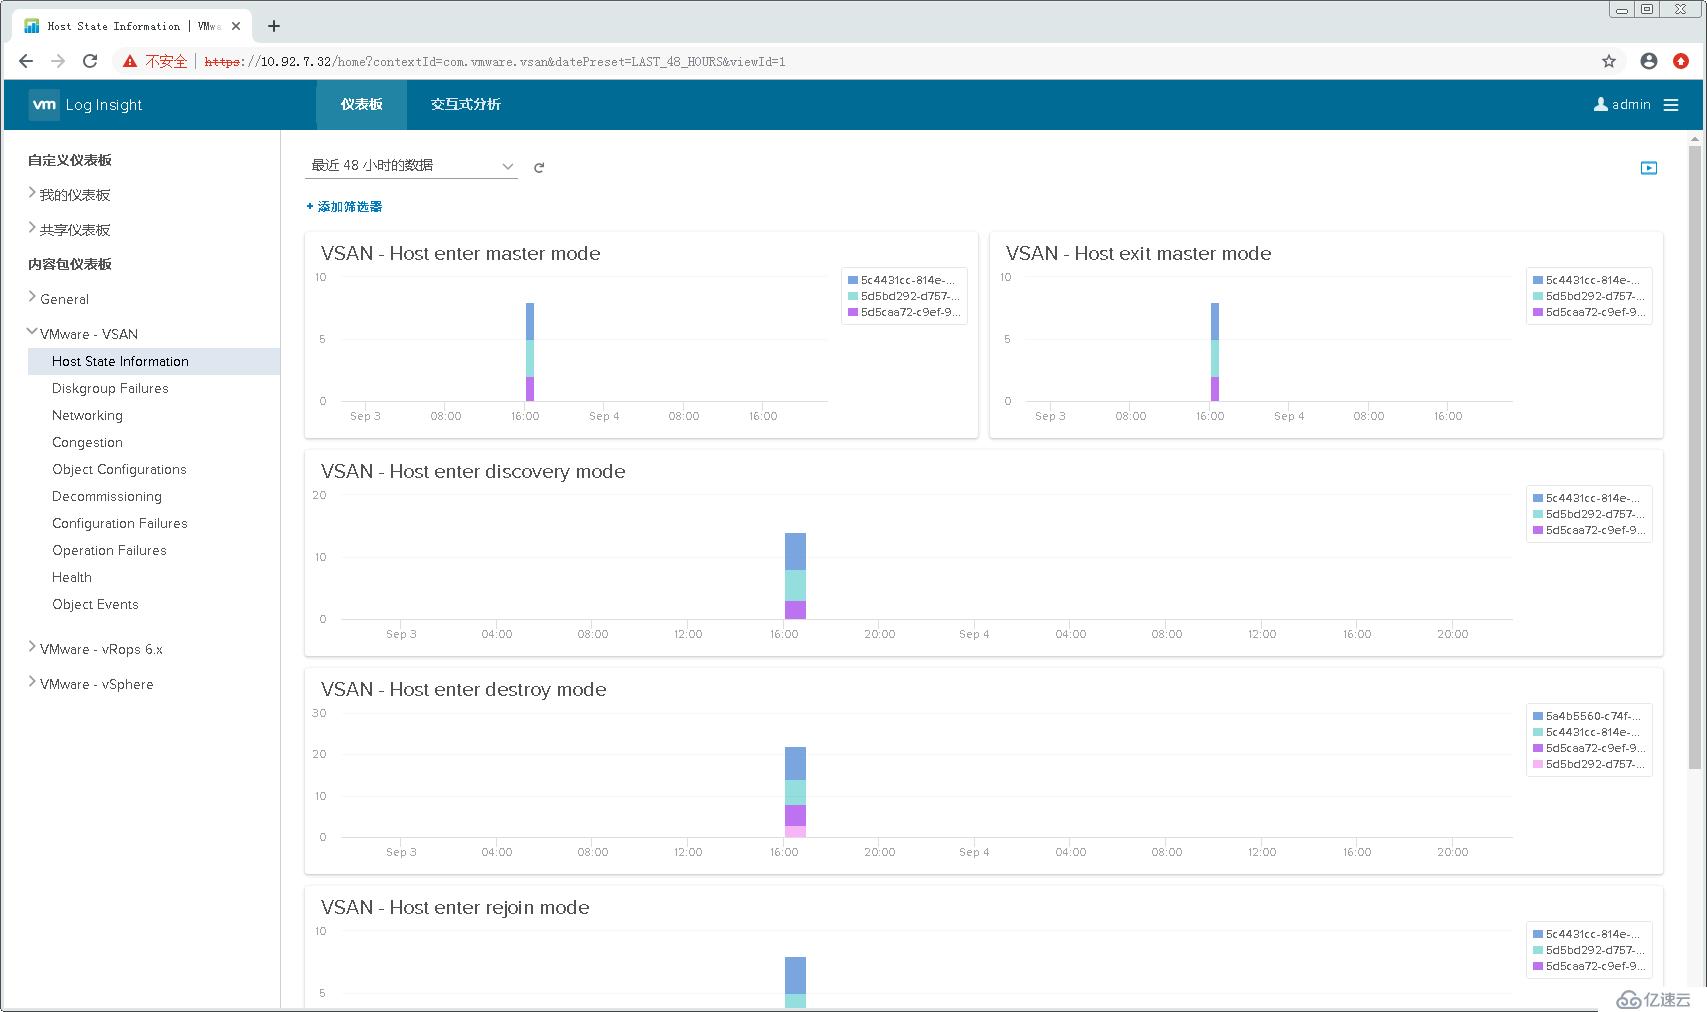Toggle 5d5bd292 legend swatch in enter master chart
The width and height of the screenshot is (1707, 1012).
click(853, 296)
